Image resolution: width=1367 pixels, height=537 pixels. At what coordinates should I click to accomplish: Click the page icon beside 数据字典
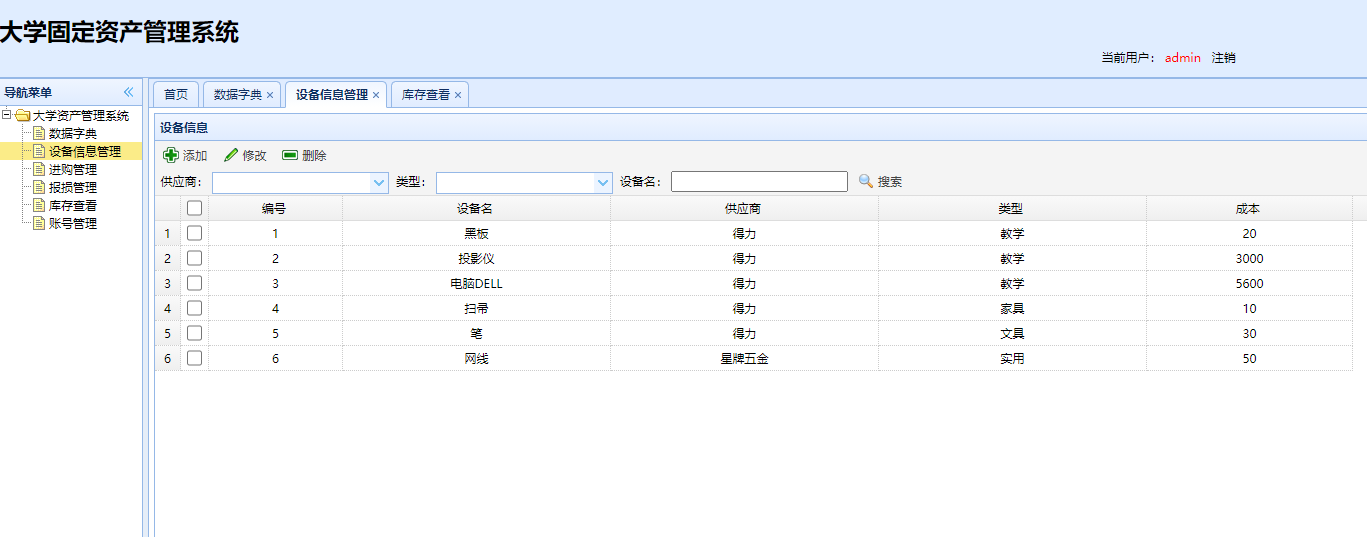tap(39, 133)
